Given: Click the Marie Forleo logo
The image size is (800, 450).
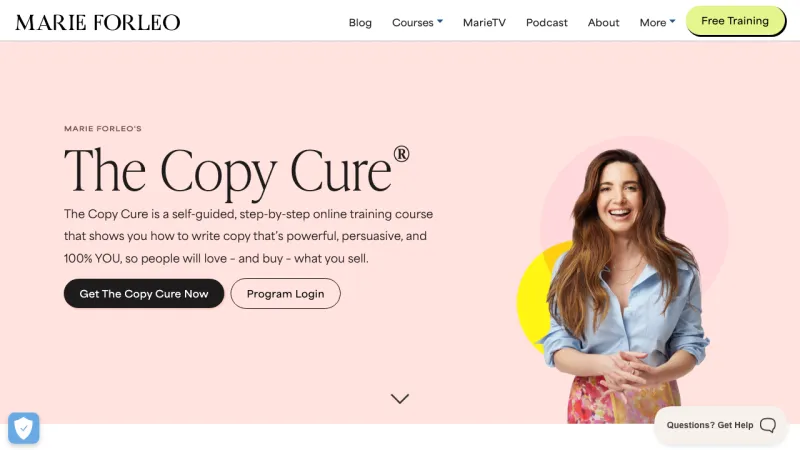Looking at the screenshot, I should coord(97,22).
